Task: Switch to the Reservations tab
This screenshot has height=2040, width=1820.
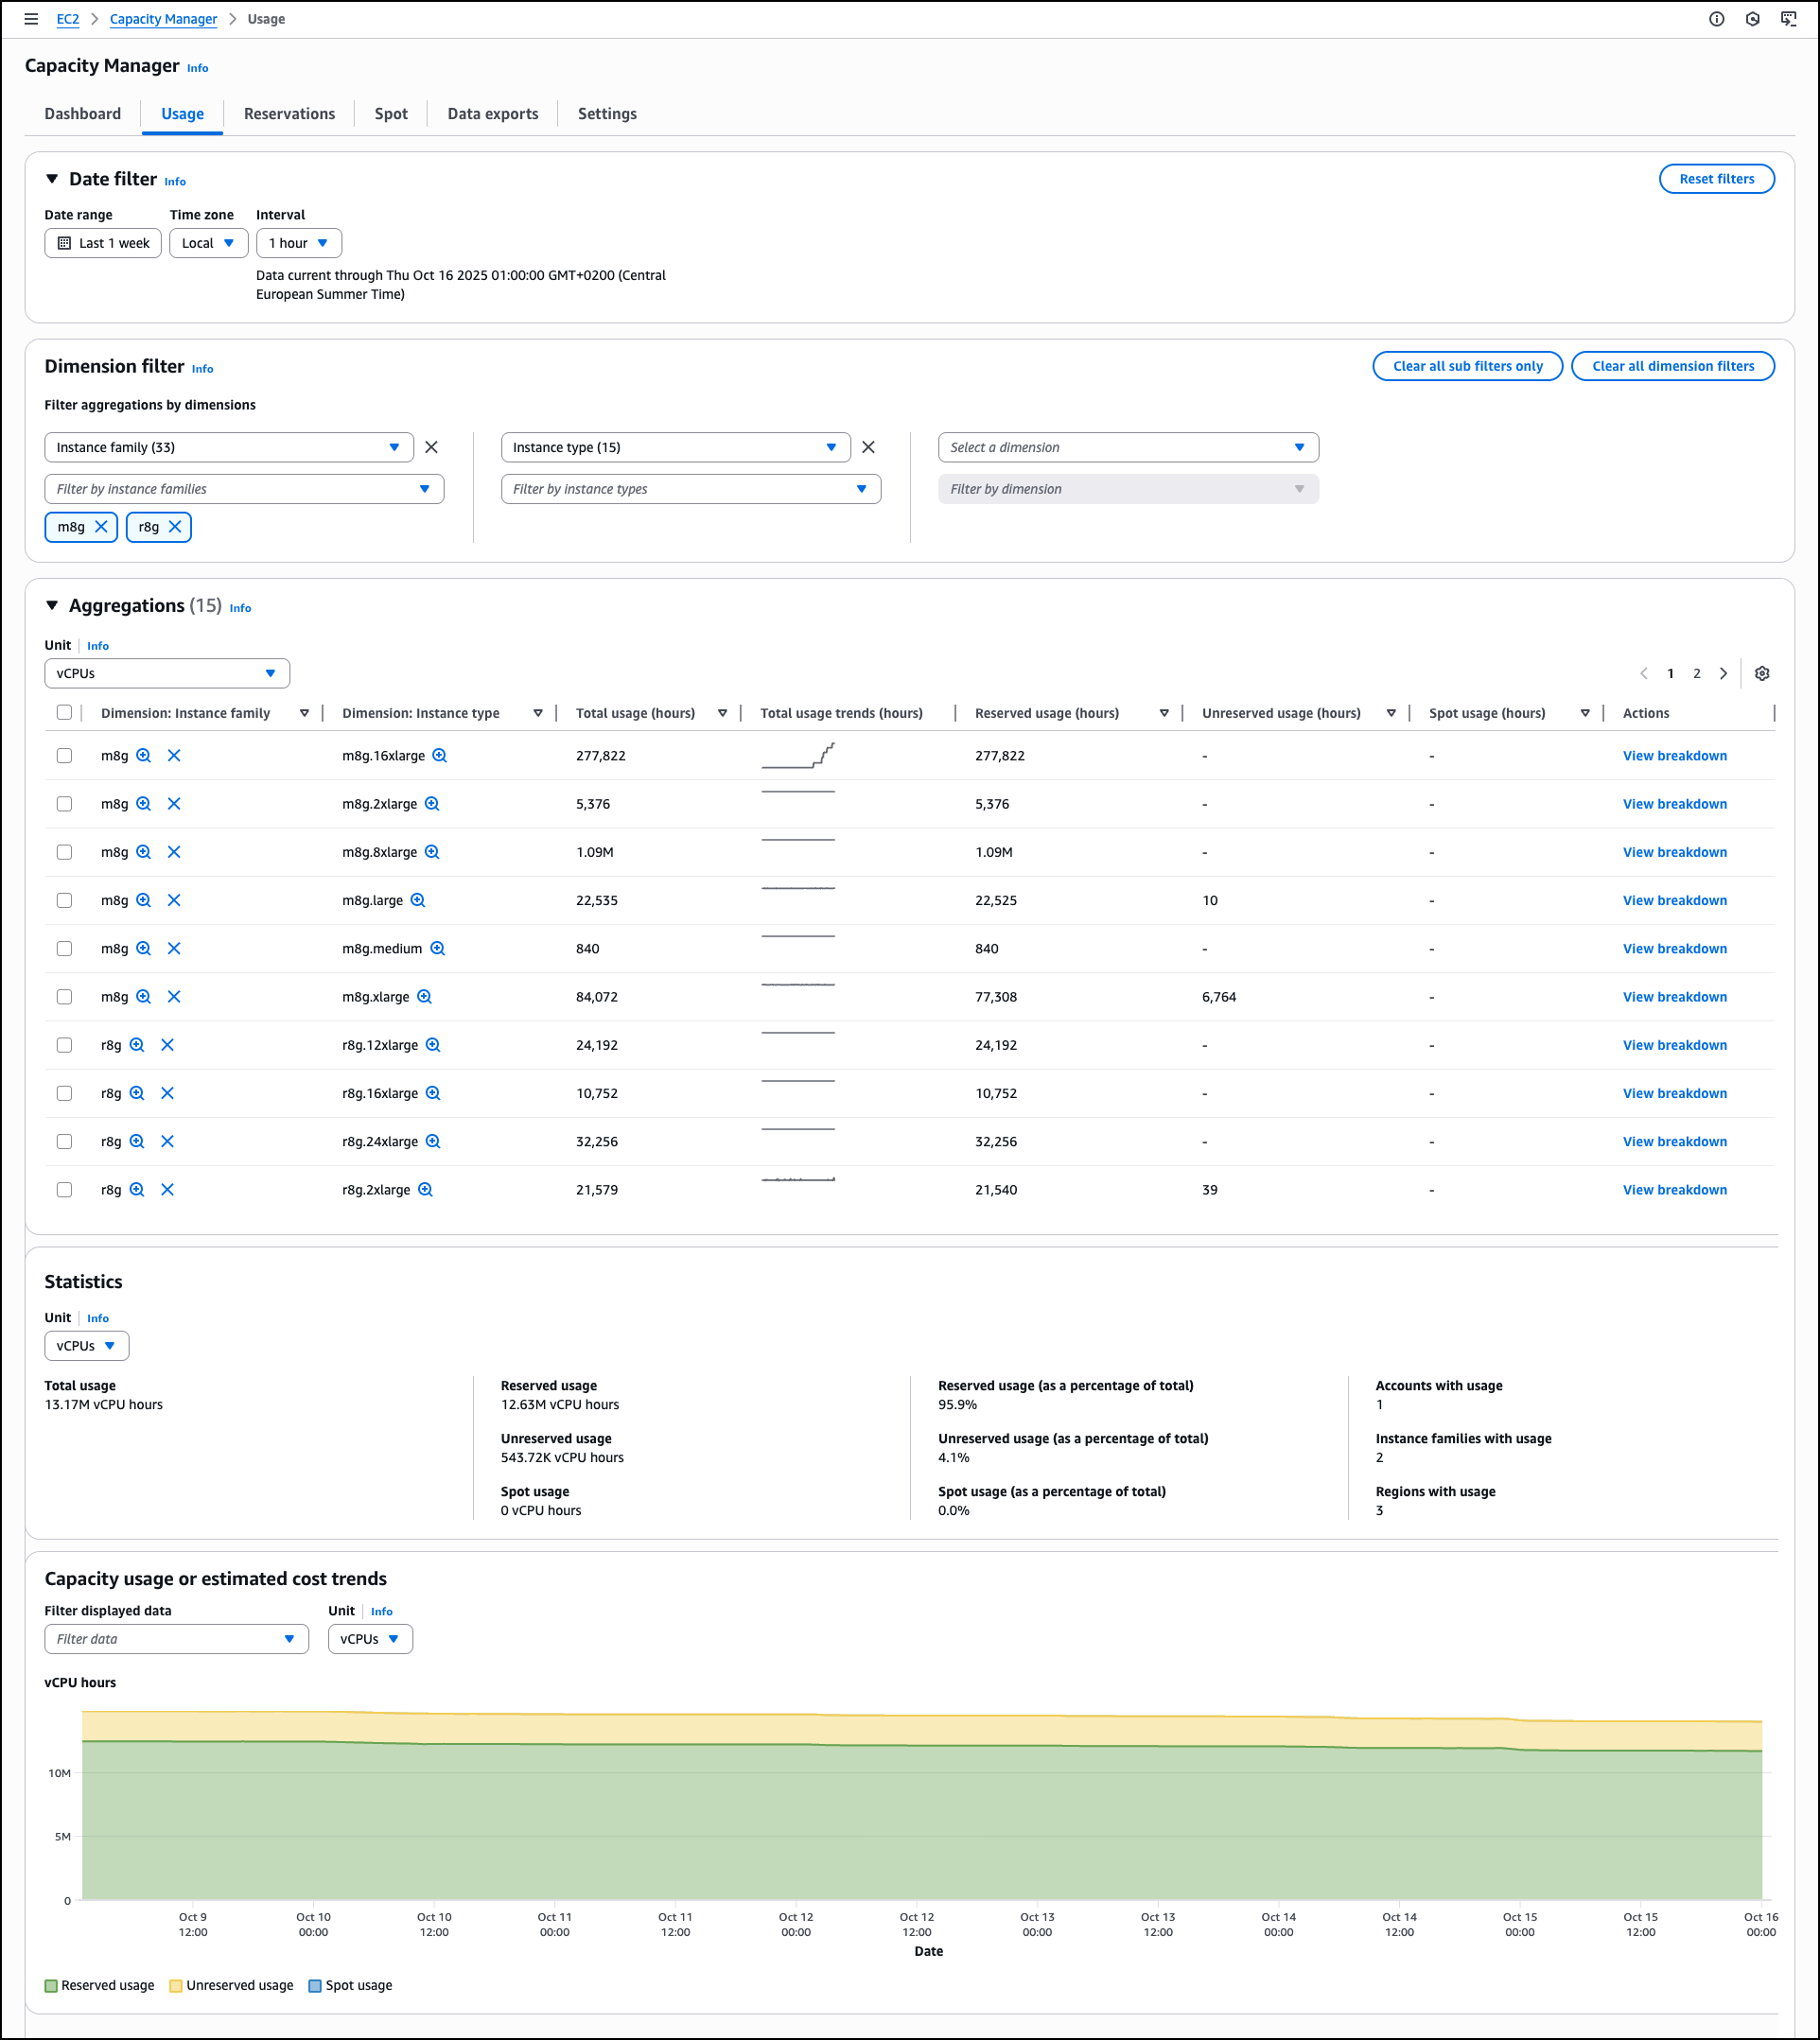Action: [289, 114]
